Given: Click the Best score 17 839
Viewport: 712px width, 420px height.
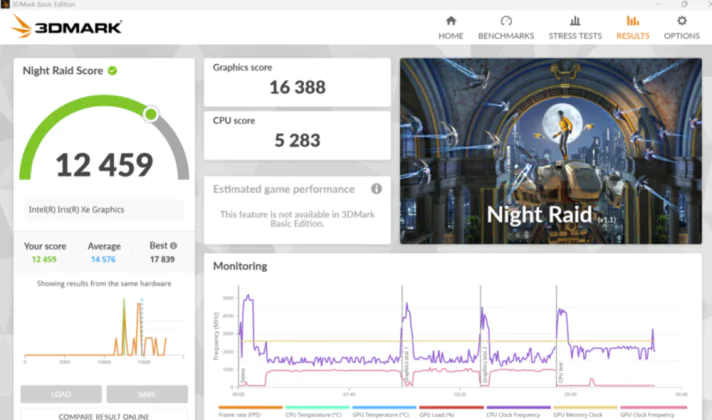Looking at the screenshot, I should click(162, 259).
